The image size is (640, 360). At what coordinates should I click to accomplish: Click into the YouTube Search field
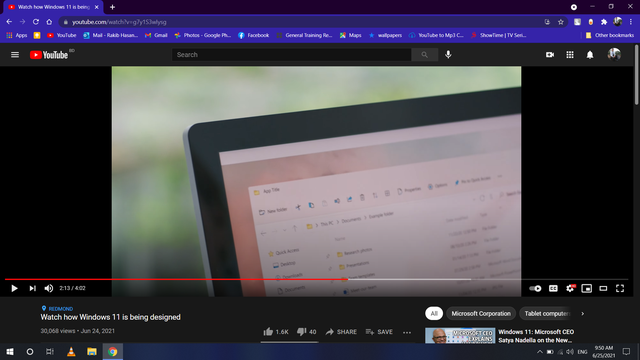(x=291, y=55)
